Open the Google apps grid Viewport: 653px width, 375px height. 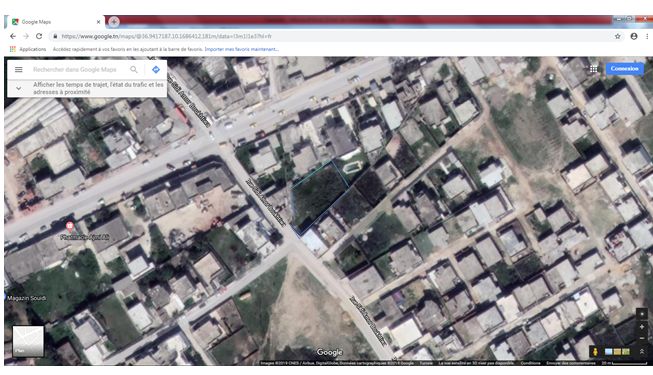click(x=593, y=69)
